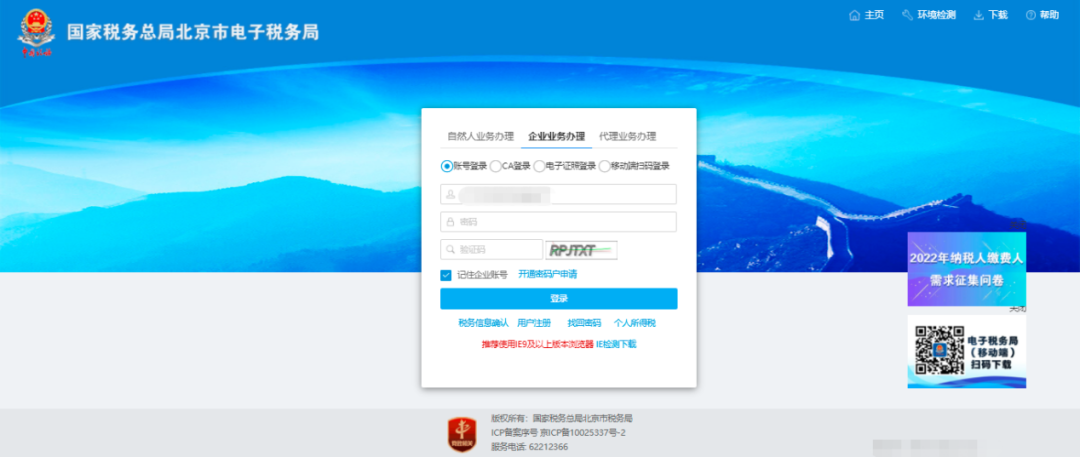Switch to 代理业务办理 tab
Screen dimensions: 1080x457
[627, 136]
